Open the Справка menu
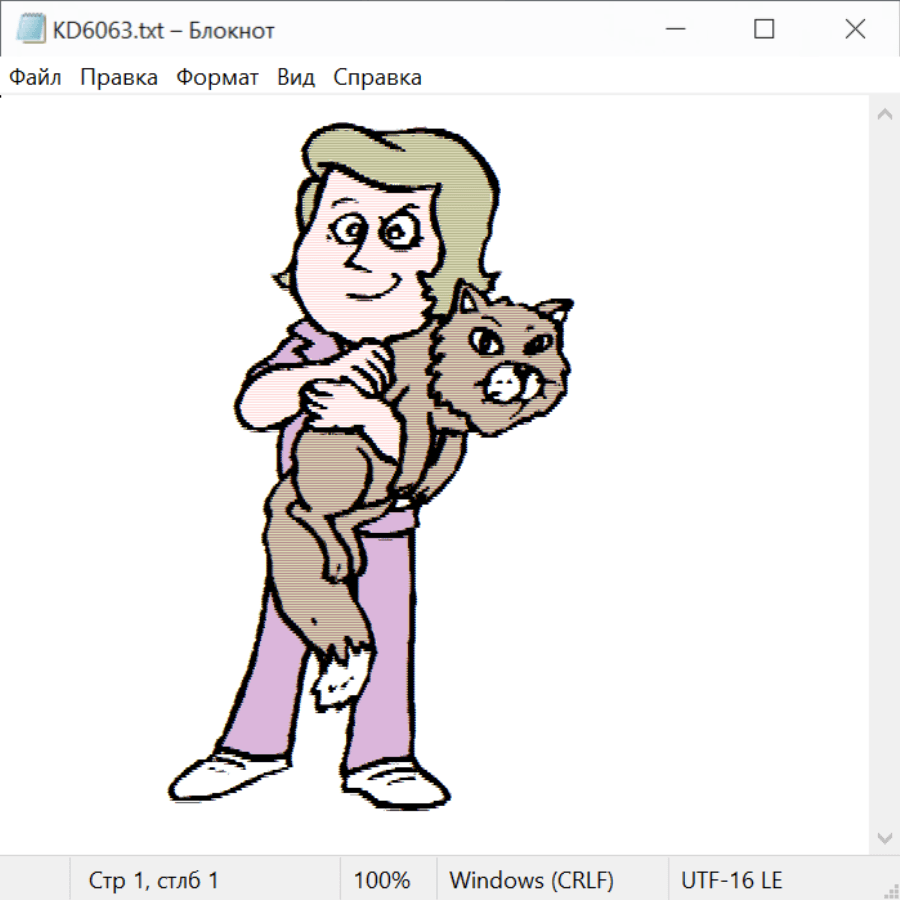The image size is (900, 900). pos(377,77)
